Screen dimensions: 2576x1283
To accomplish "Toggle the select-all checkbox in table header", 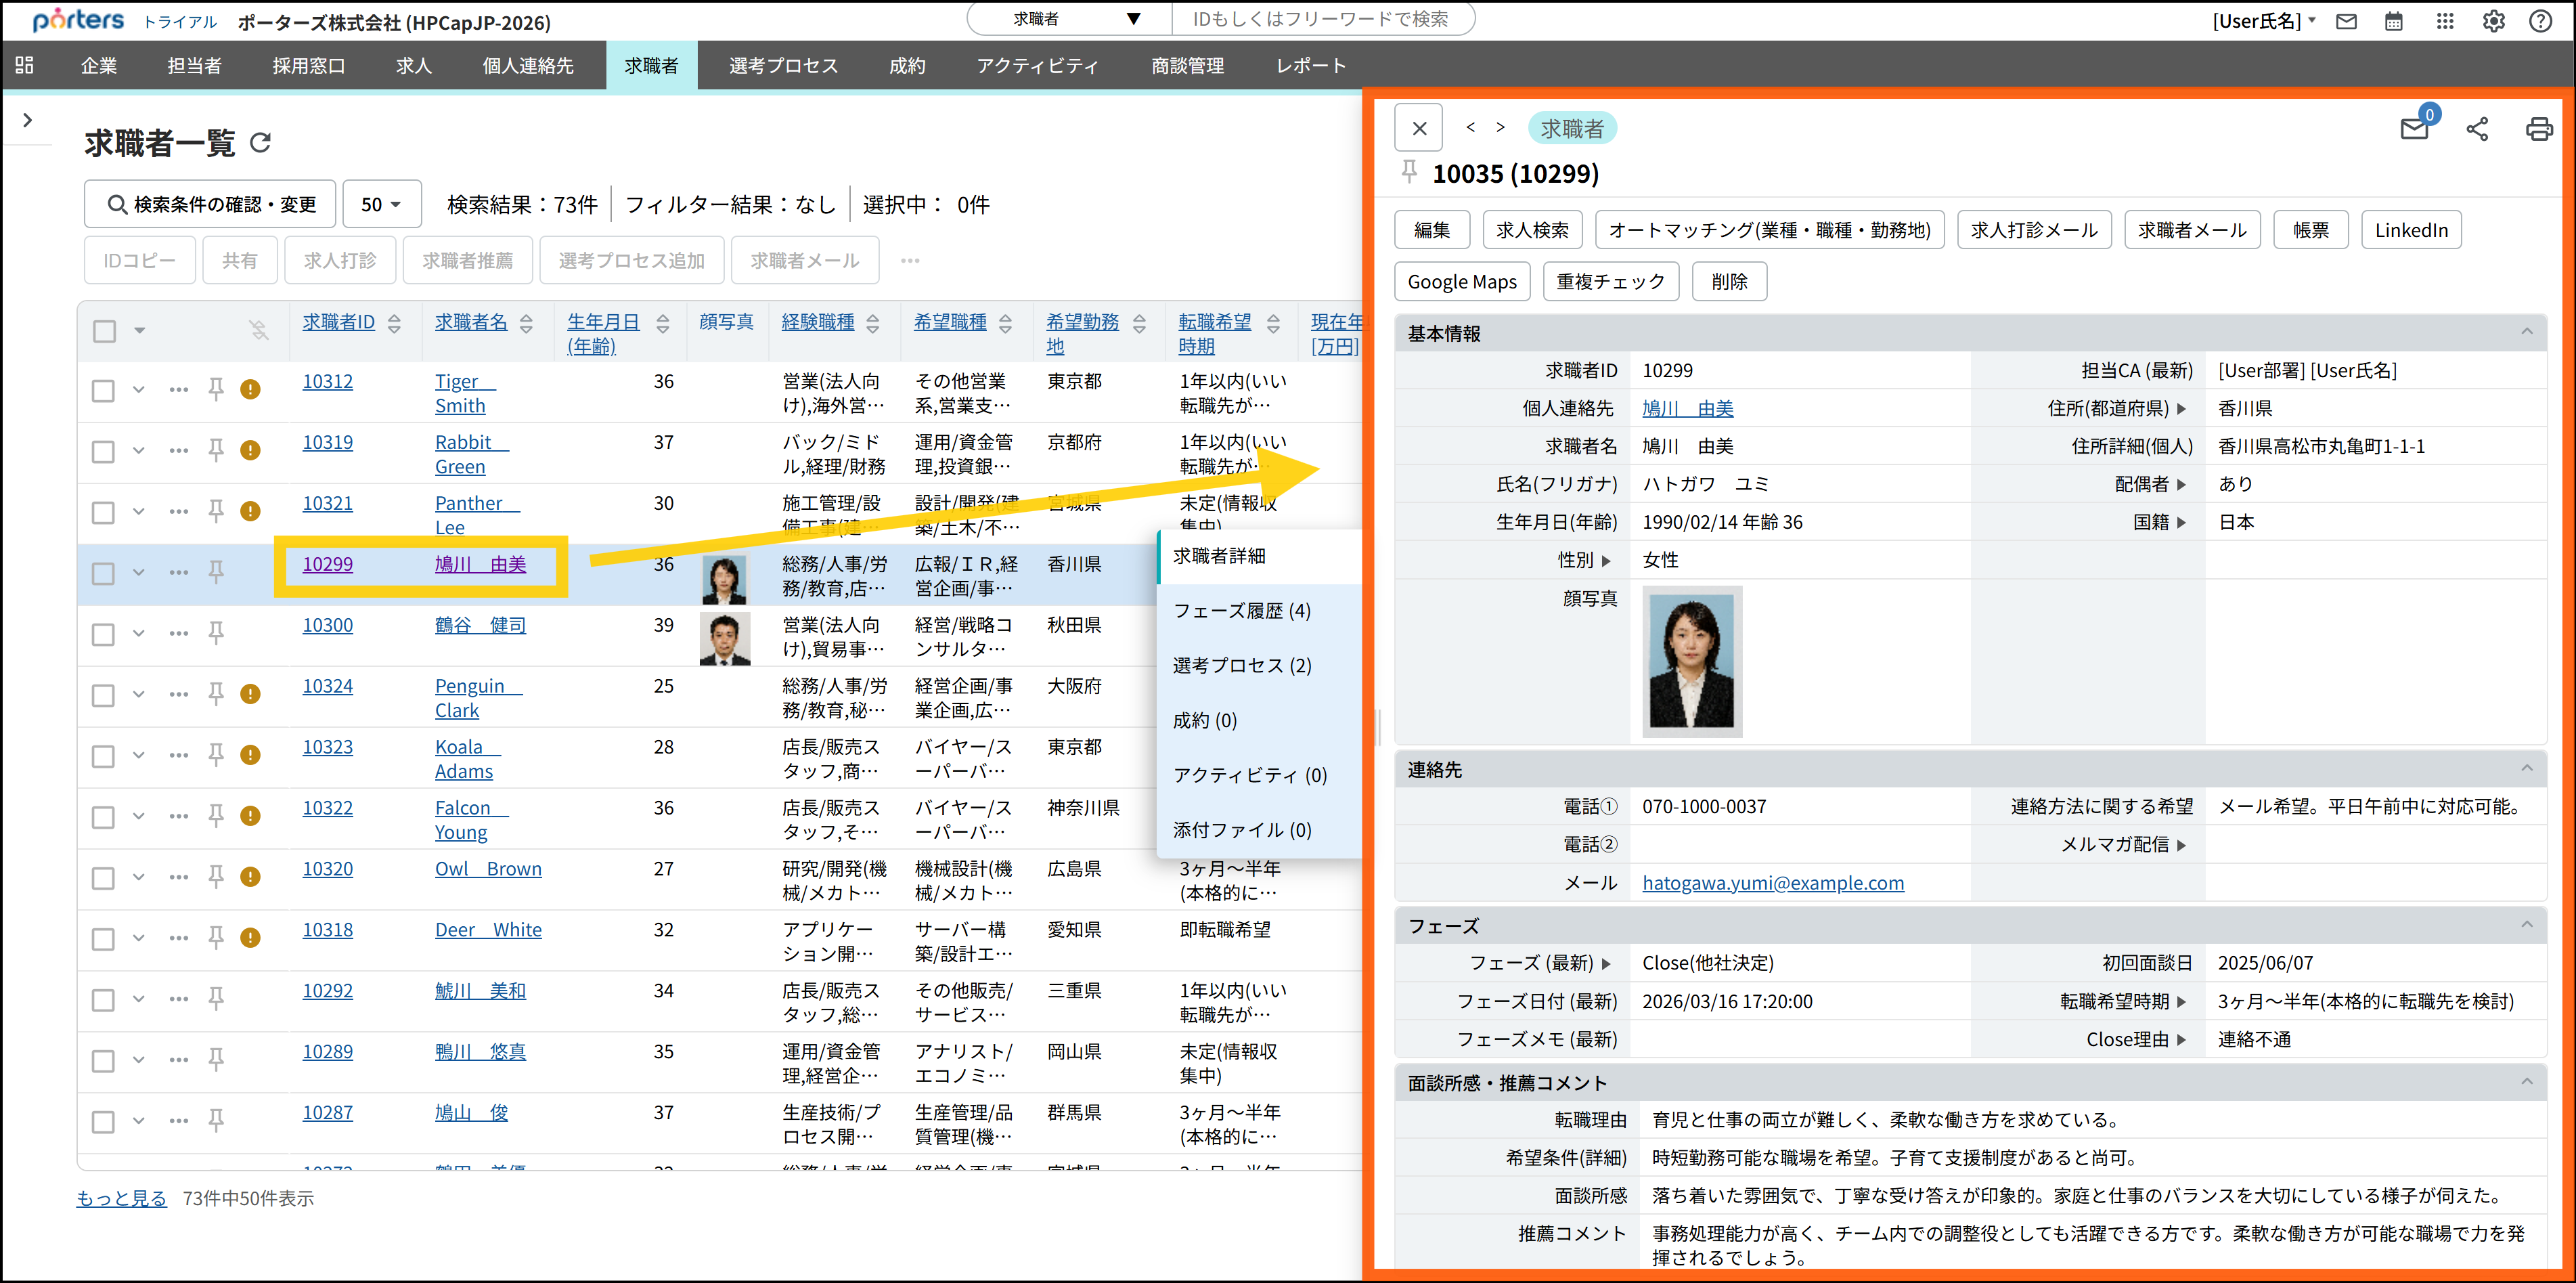I will pos(105,331).
